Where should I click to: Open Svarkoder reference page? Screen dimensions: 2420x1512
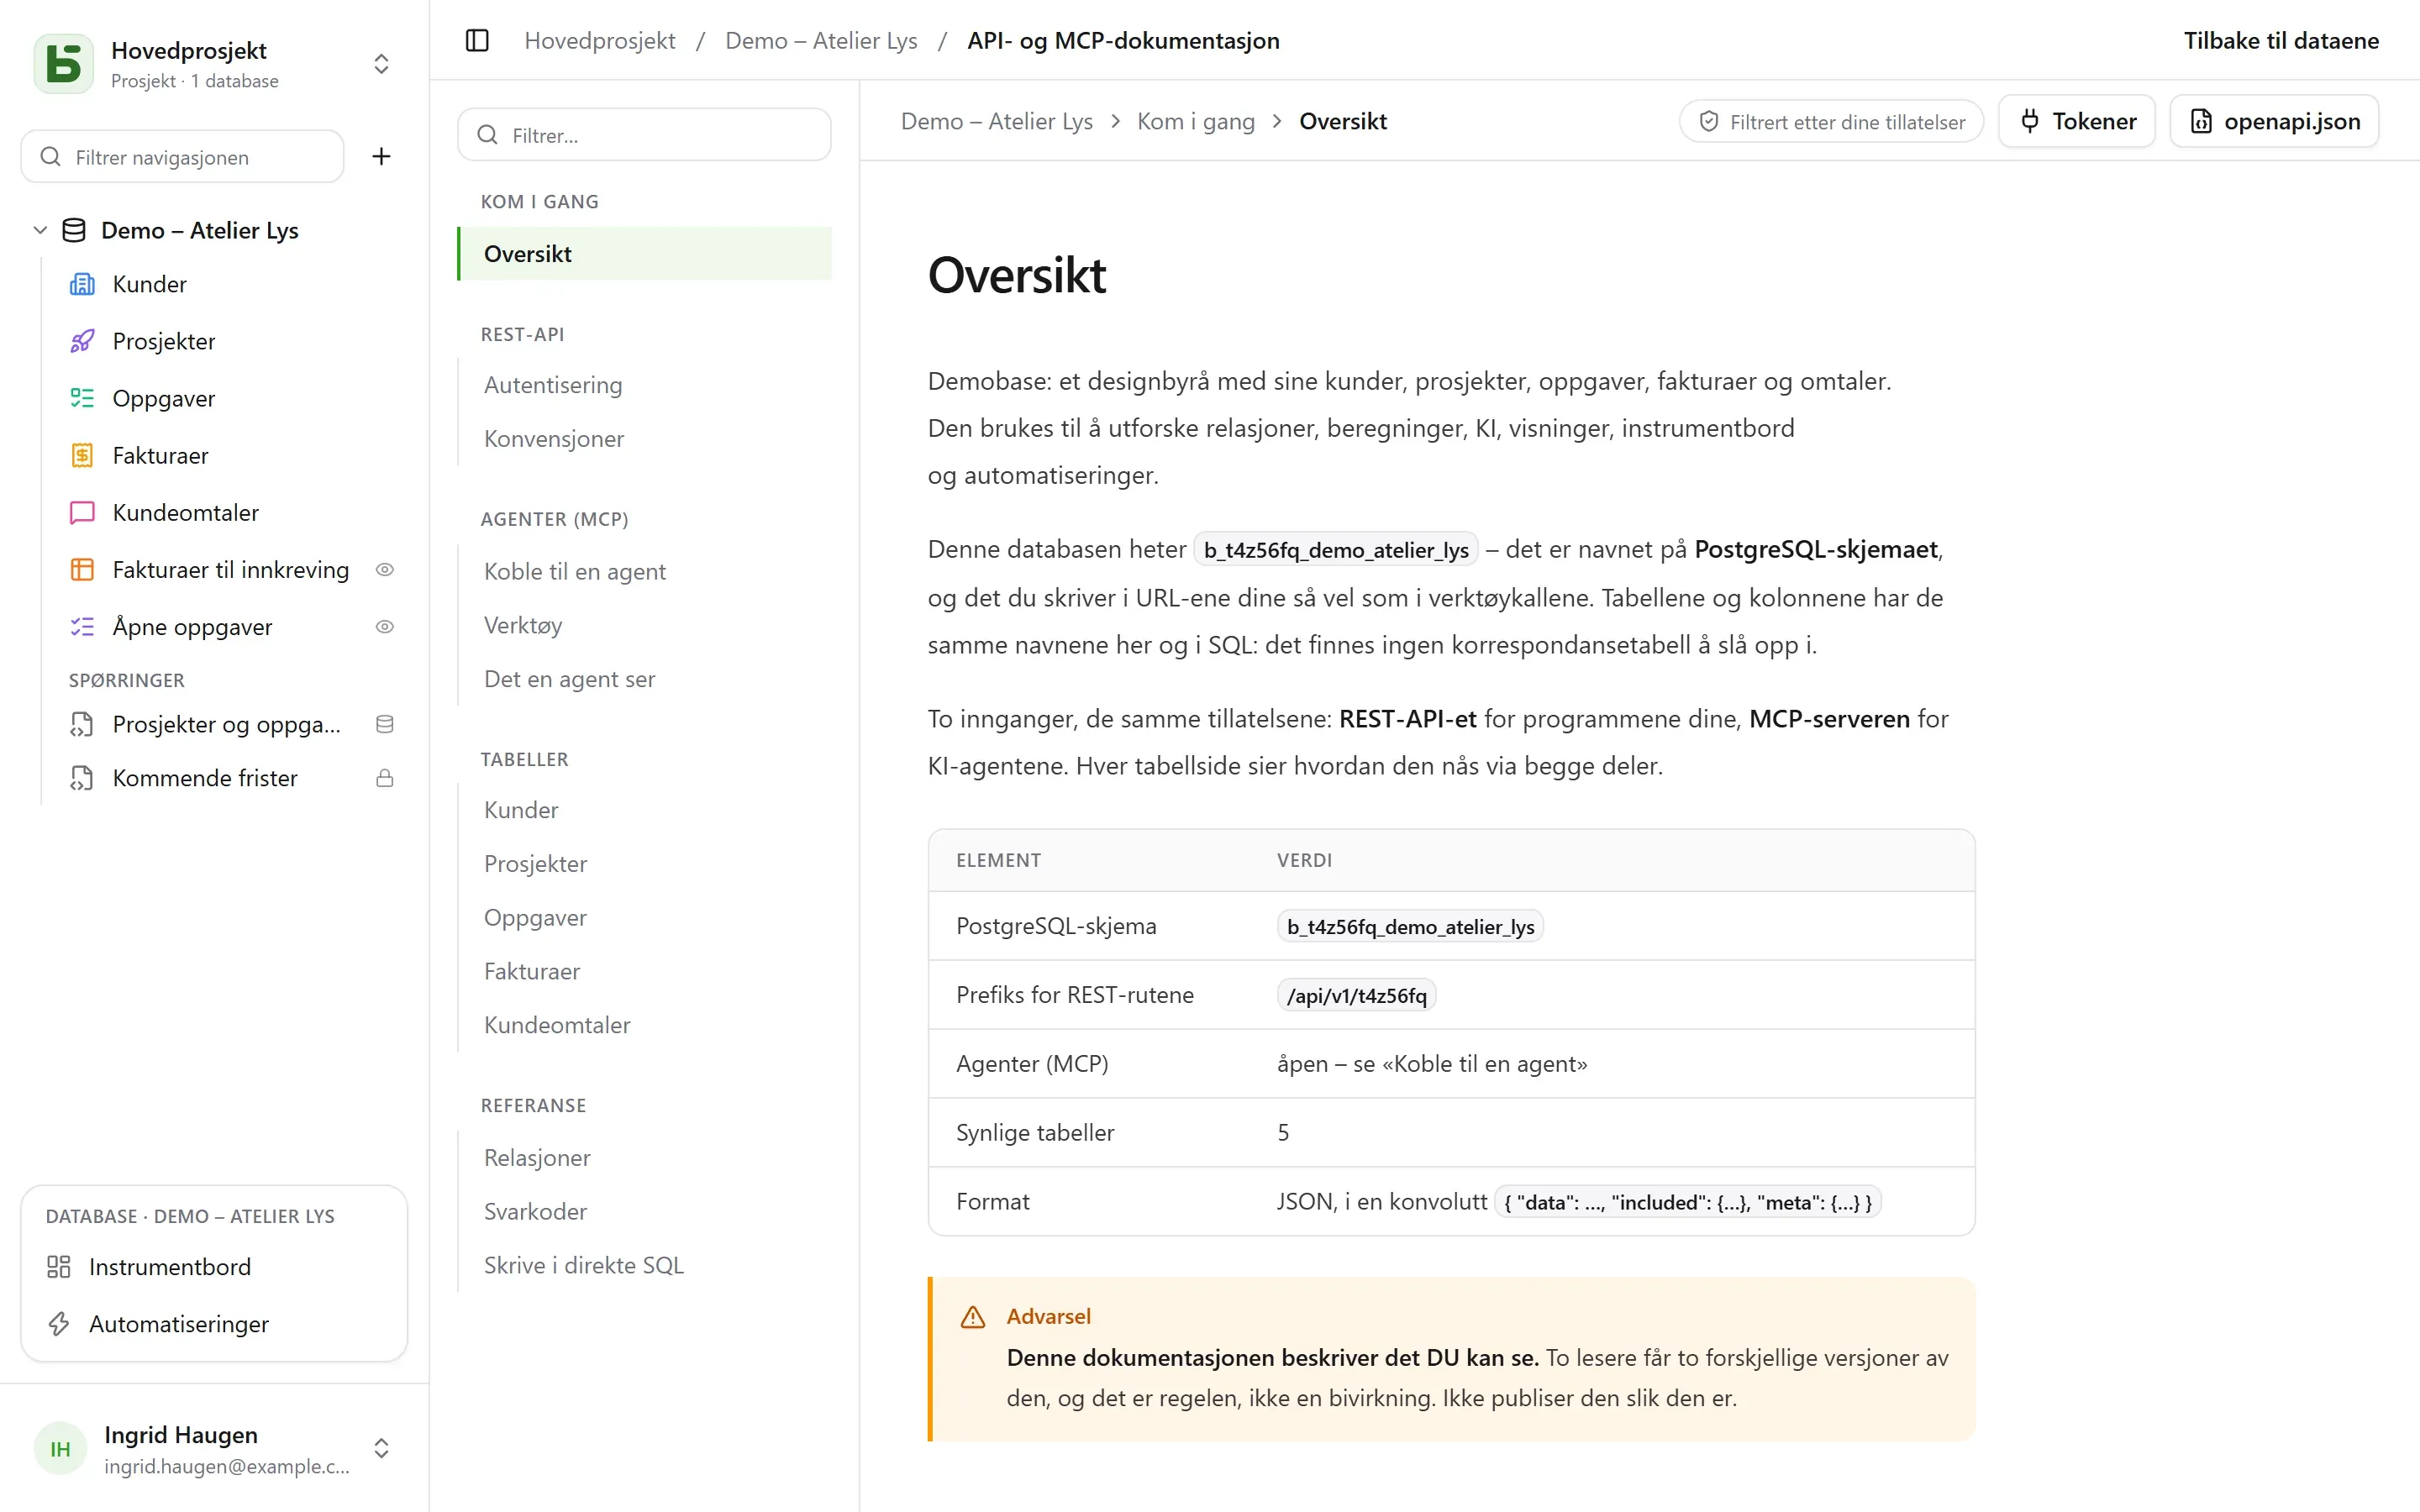[x=535, y=1211]
